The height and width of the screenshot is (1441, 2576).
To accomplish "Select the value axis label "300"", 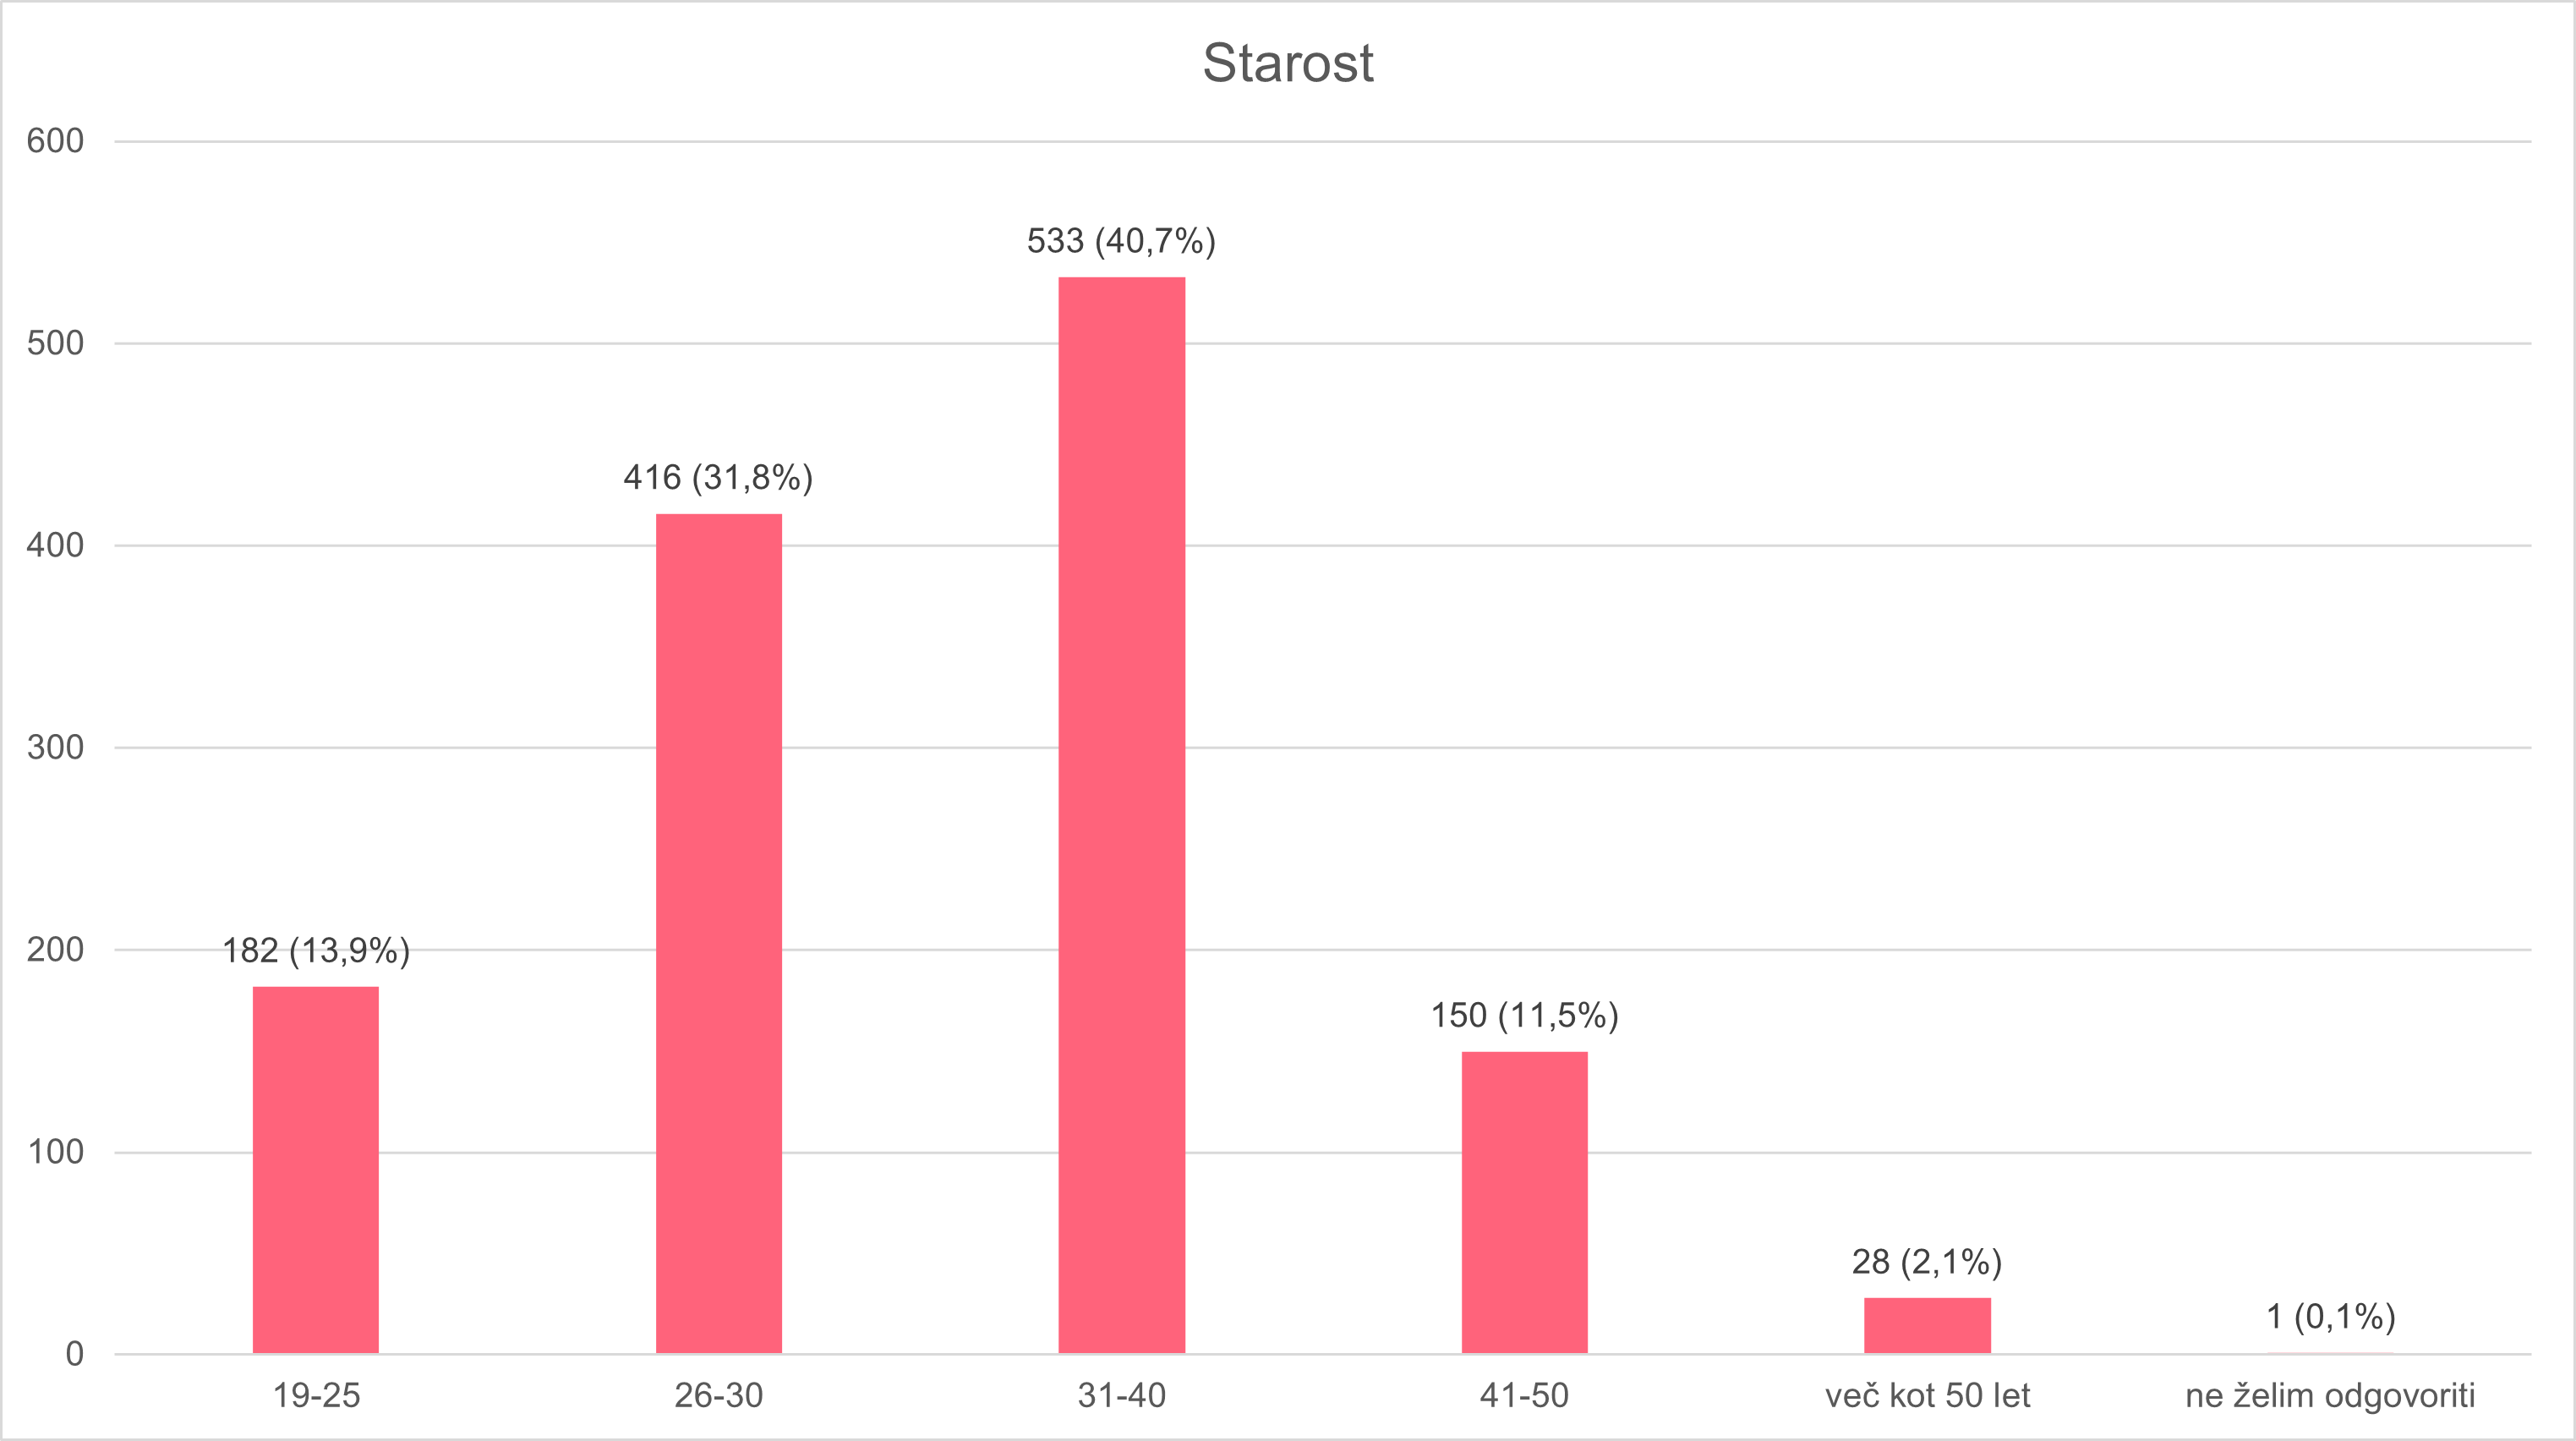I will pyautogui.click(x=55, y=747).
